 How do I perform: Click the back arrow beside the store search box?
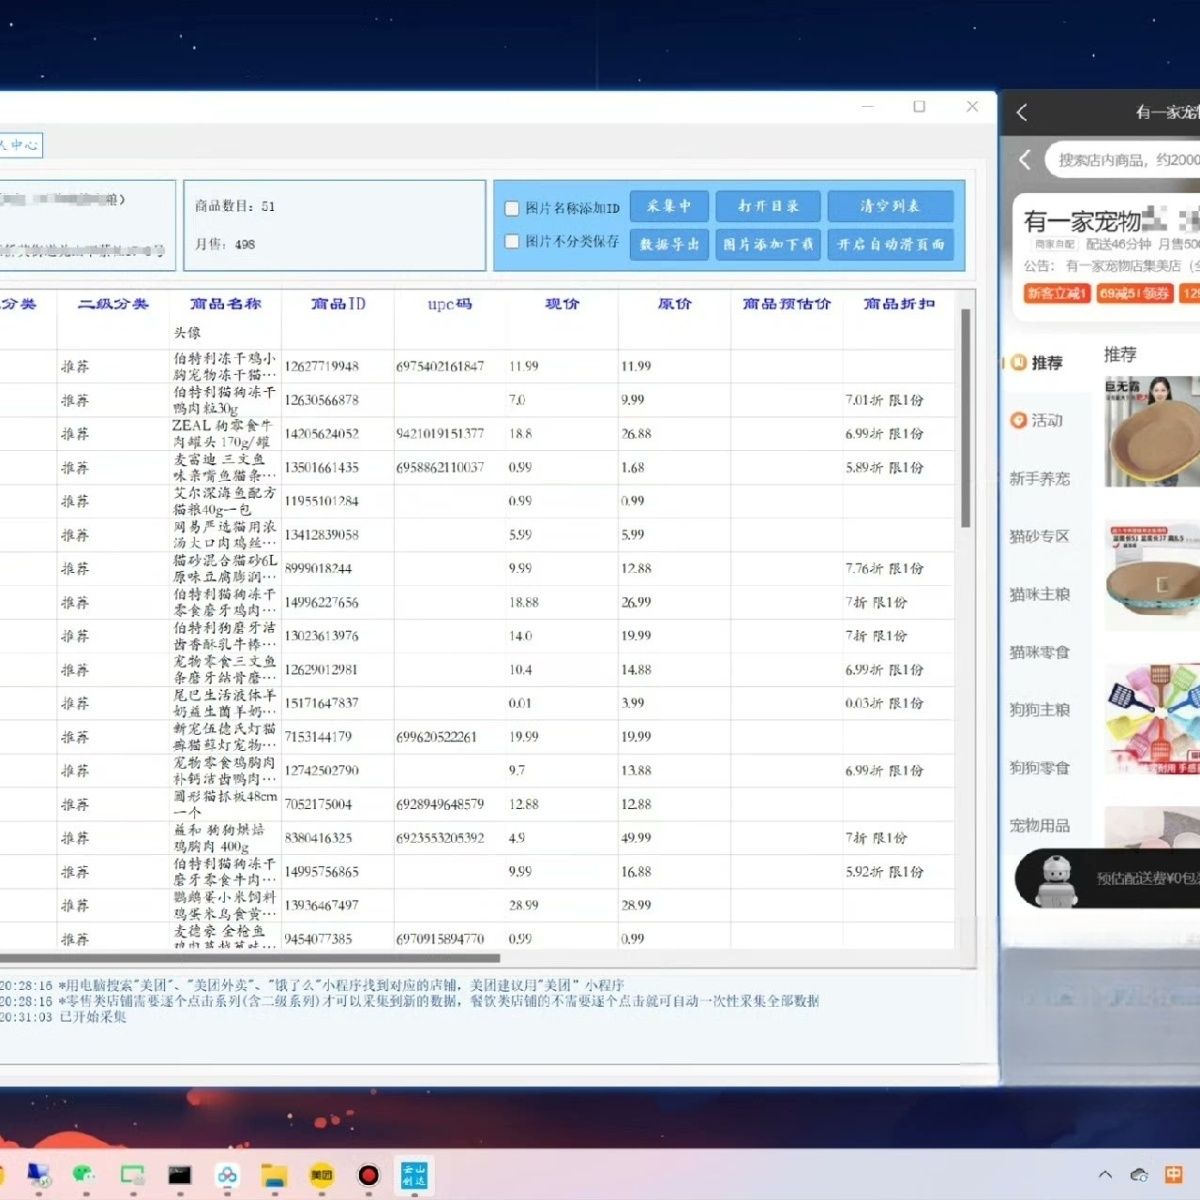pyautogui.click(x=1025, y=160)
